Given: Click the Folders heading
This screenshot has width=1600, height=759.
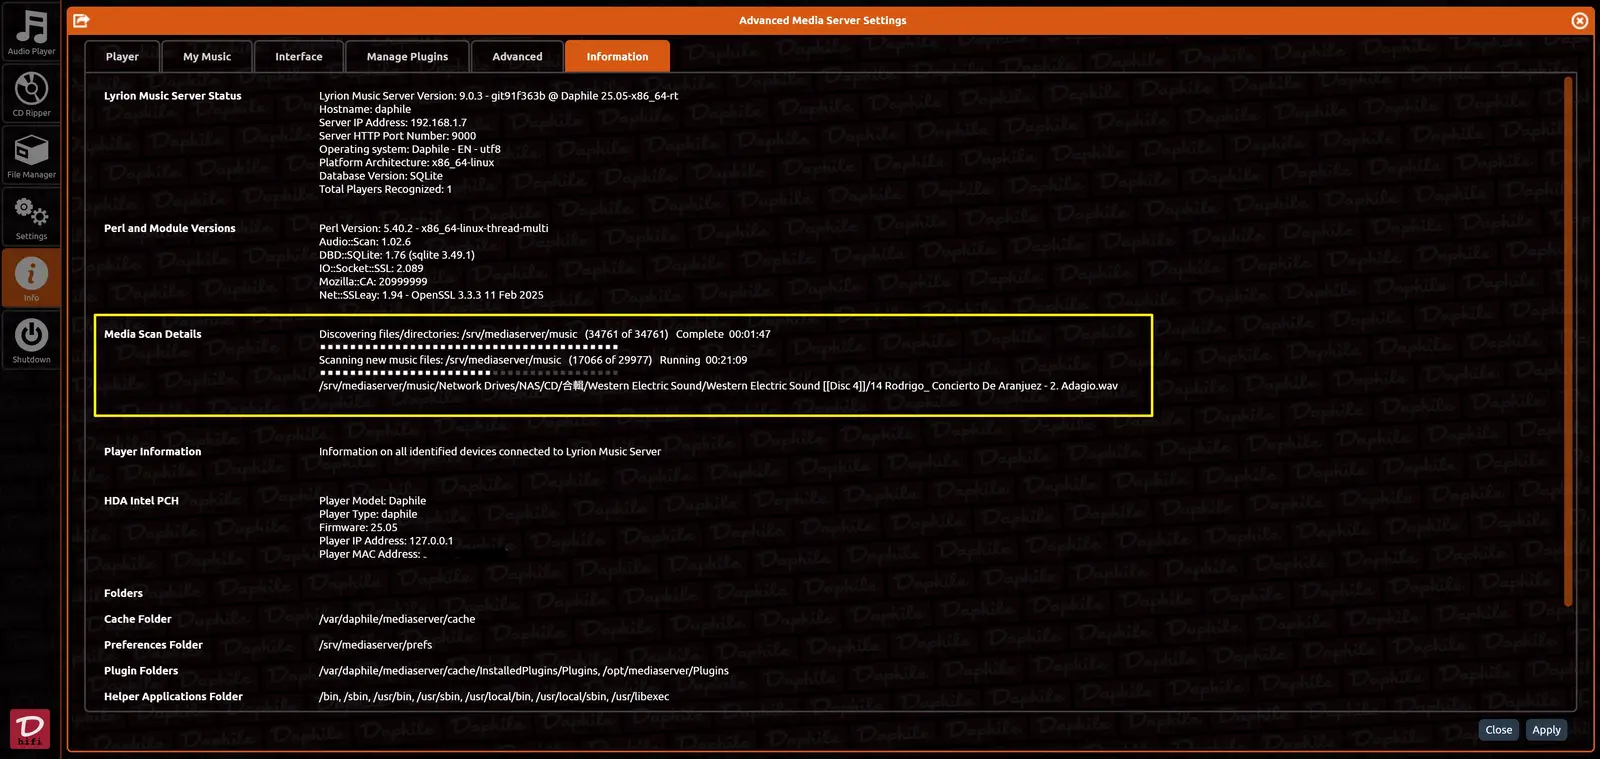Looking at the screenshot, I should pos(123,593).
